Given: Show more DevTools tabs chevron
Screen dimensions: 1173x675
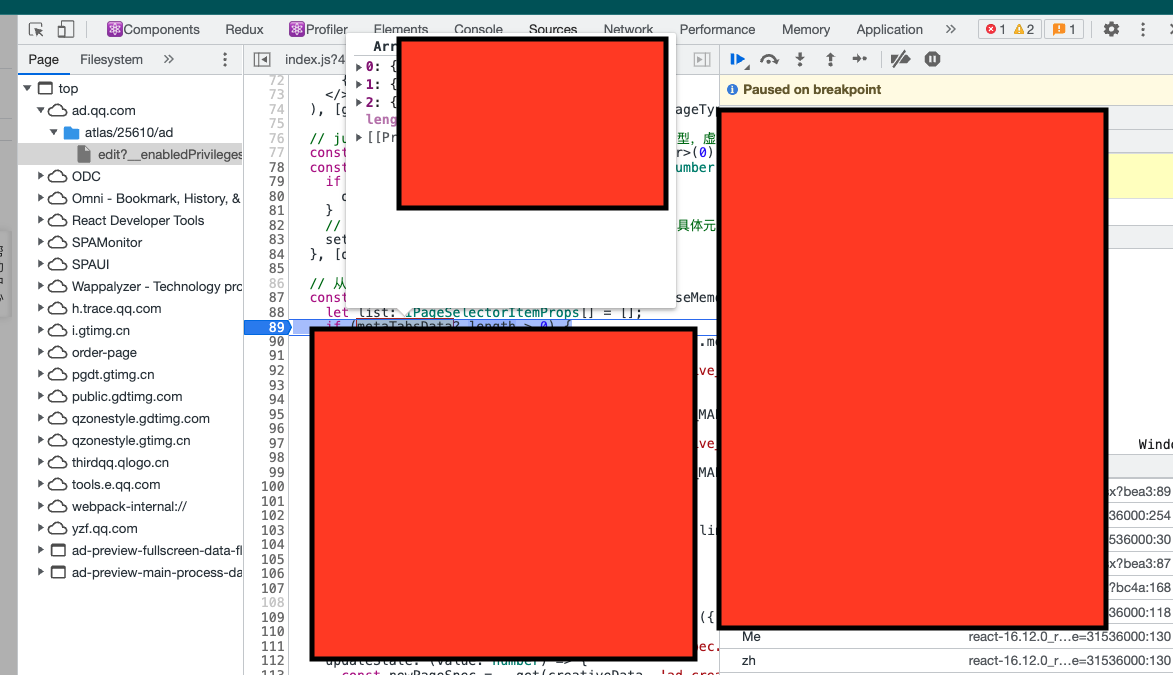Looking at the screenshot, I should tap(950, 30).
